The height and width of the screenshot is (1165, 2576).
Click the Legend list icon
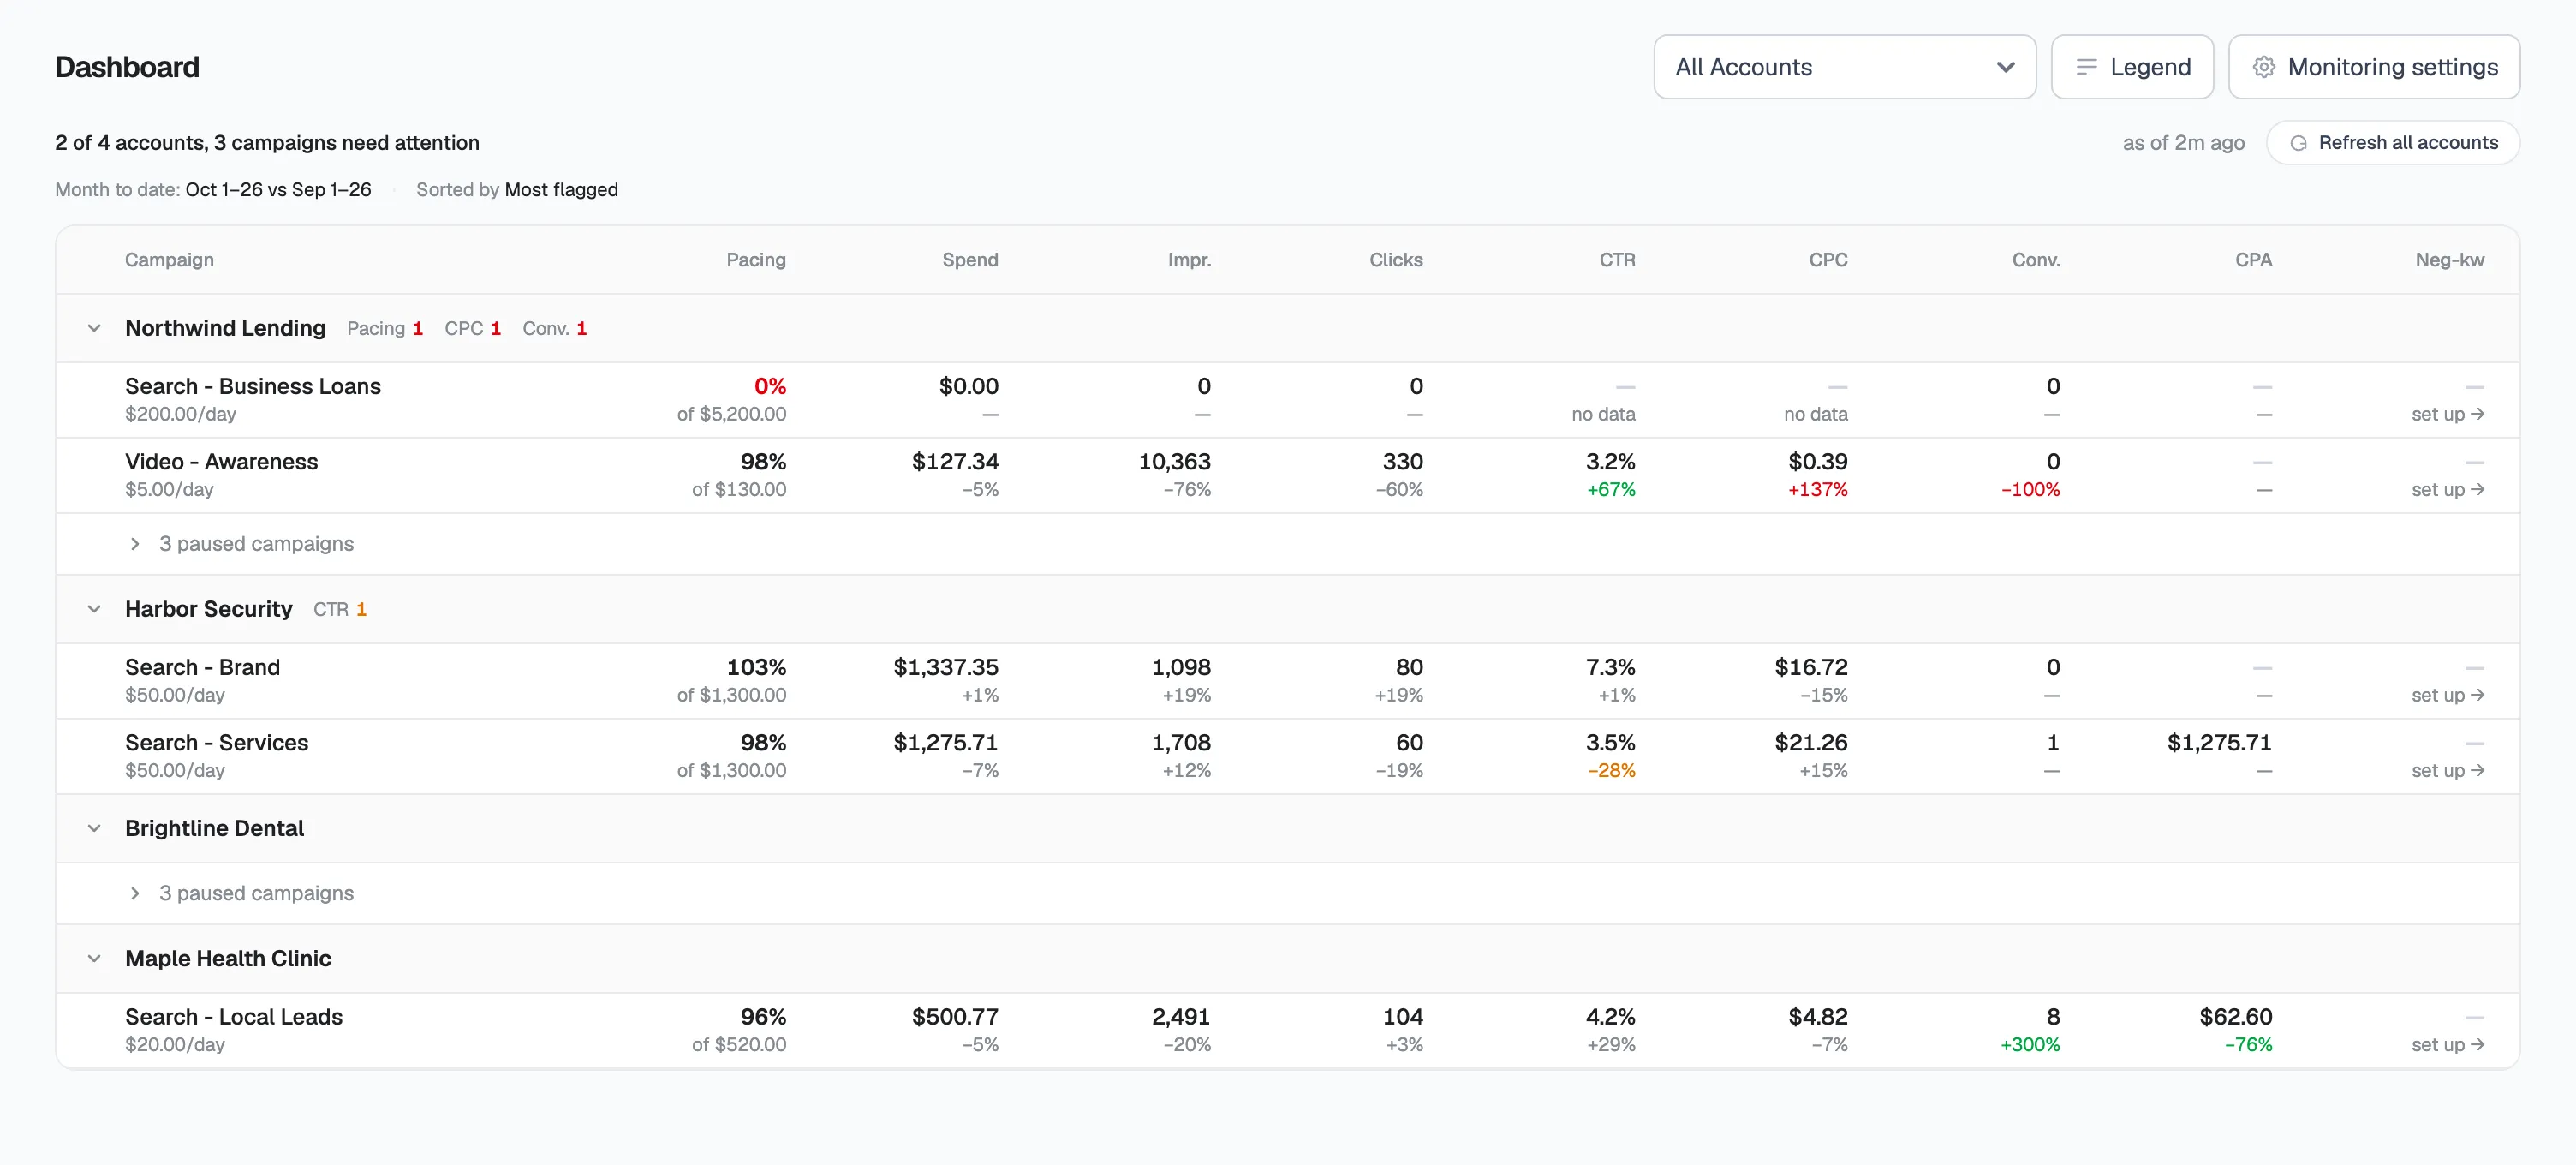click(x=2086, y=67)
